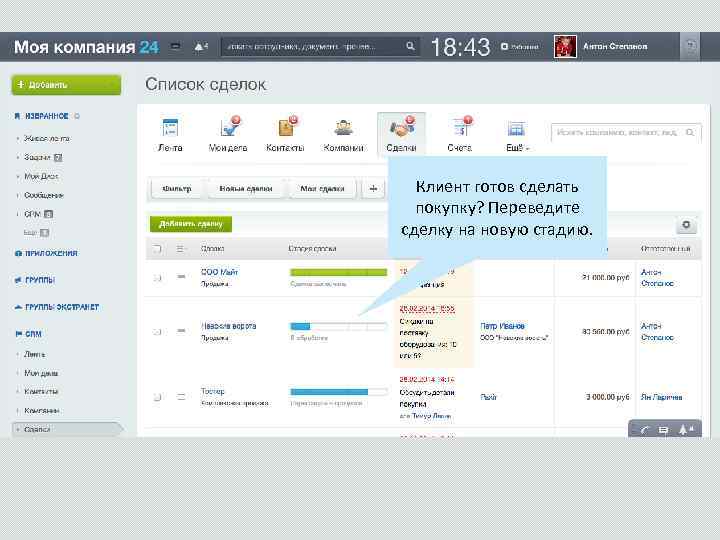Select Сделки under CRM section
This screenshot has width=720, height=540.
coord(67,429)
